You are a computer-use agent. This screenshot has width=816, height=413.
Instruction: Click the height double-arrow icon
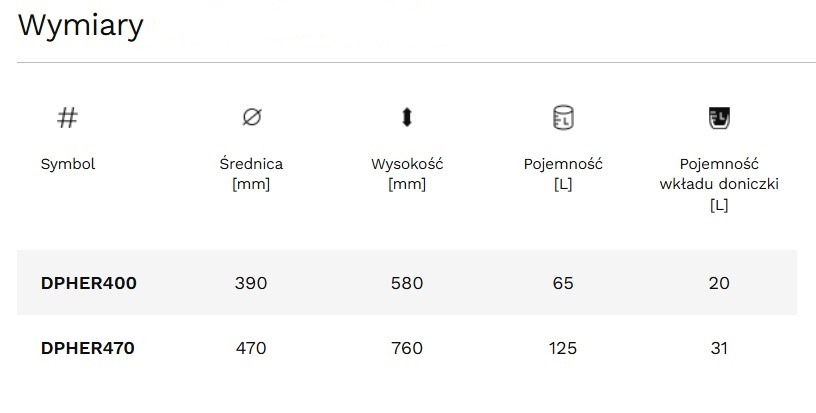click(407, 117)
